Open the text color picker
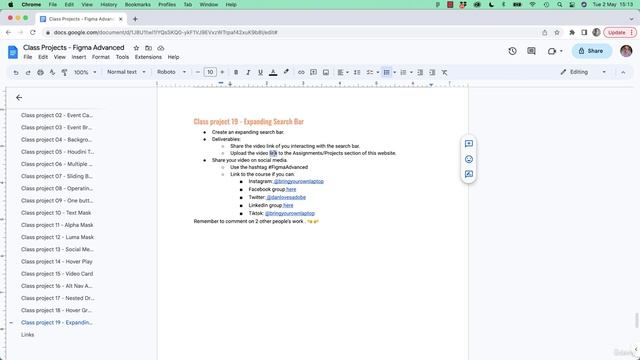Image resolution: width=640 pixels, height=360 pixels. [x=273, y=72]
